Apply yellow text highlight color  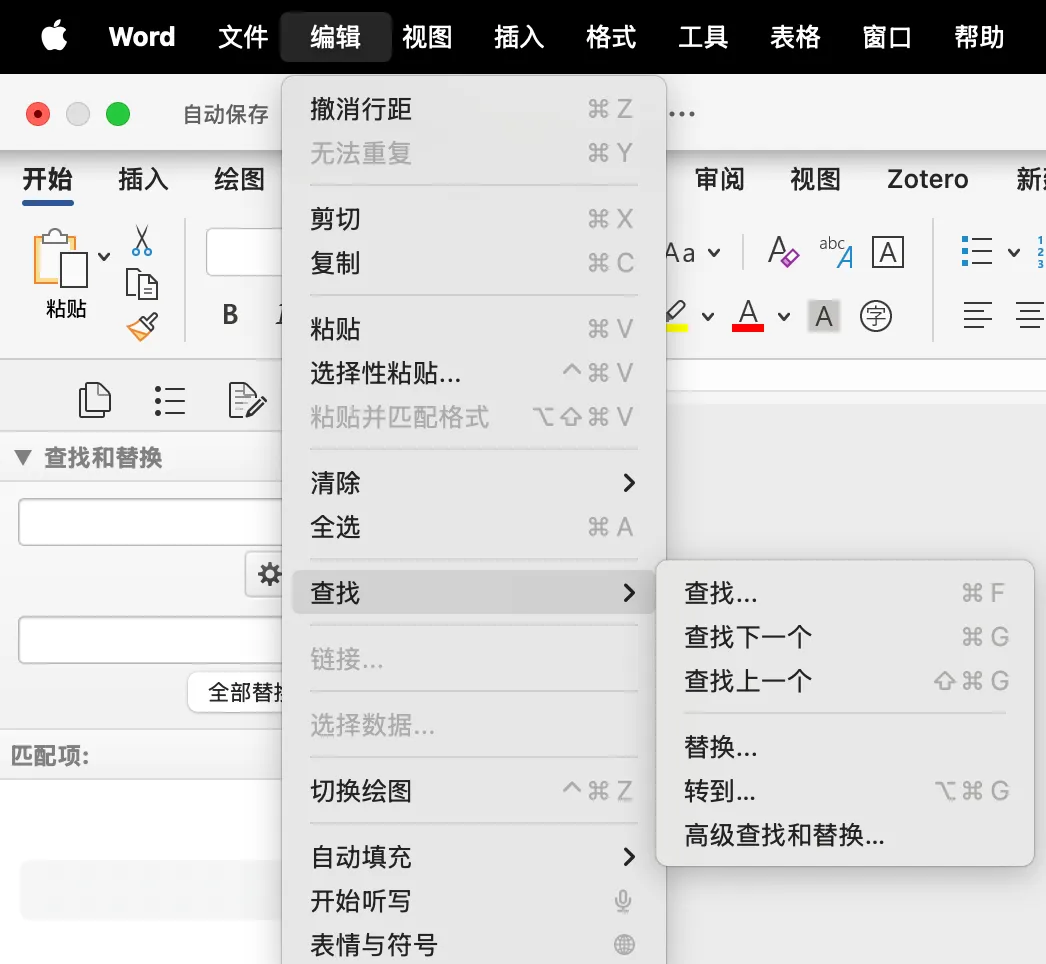pos(676,316)
